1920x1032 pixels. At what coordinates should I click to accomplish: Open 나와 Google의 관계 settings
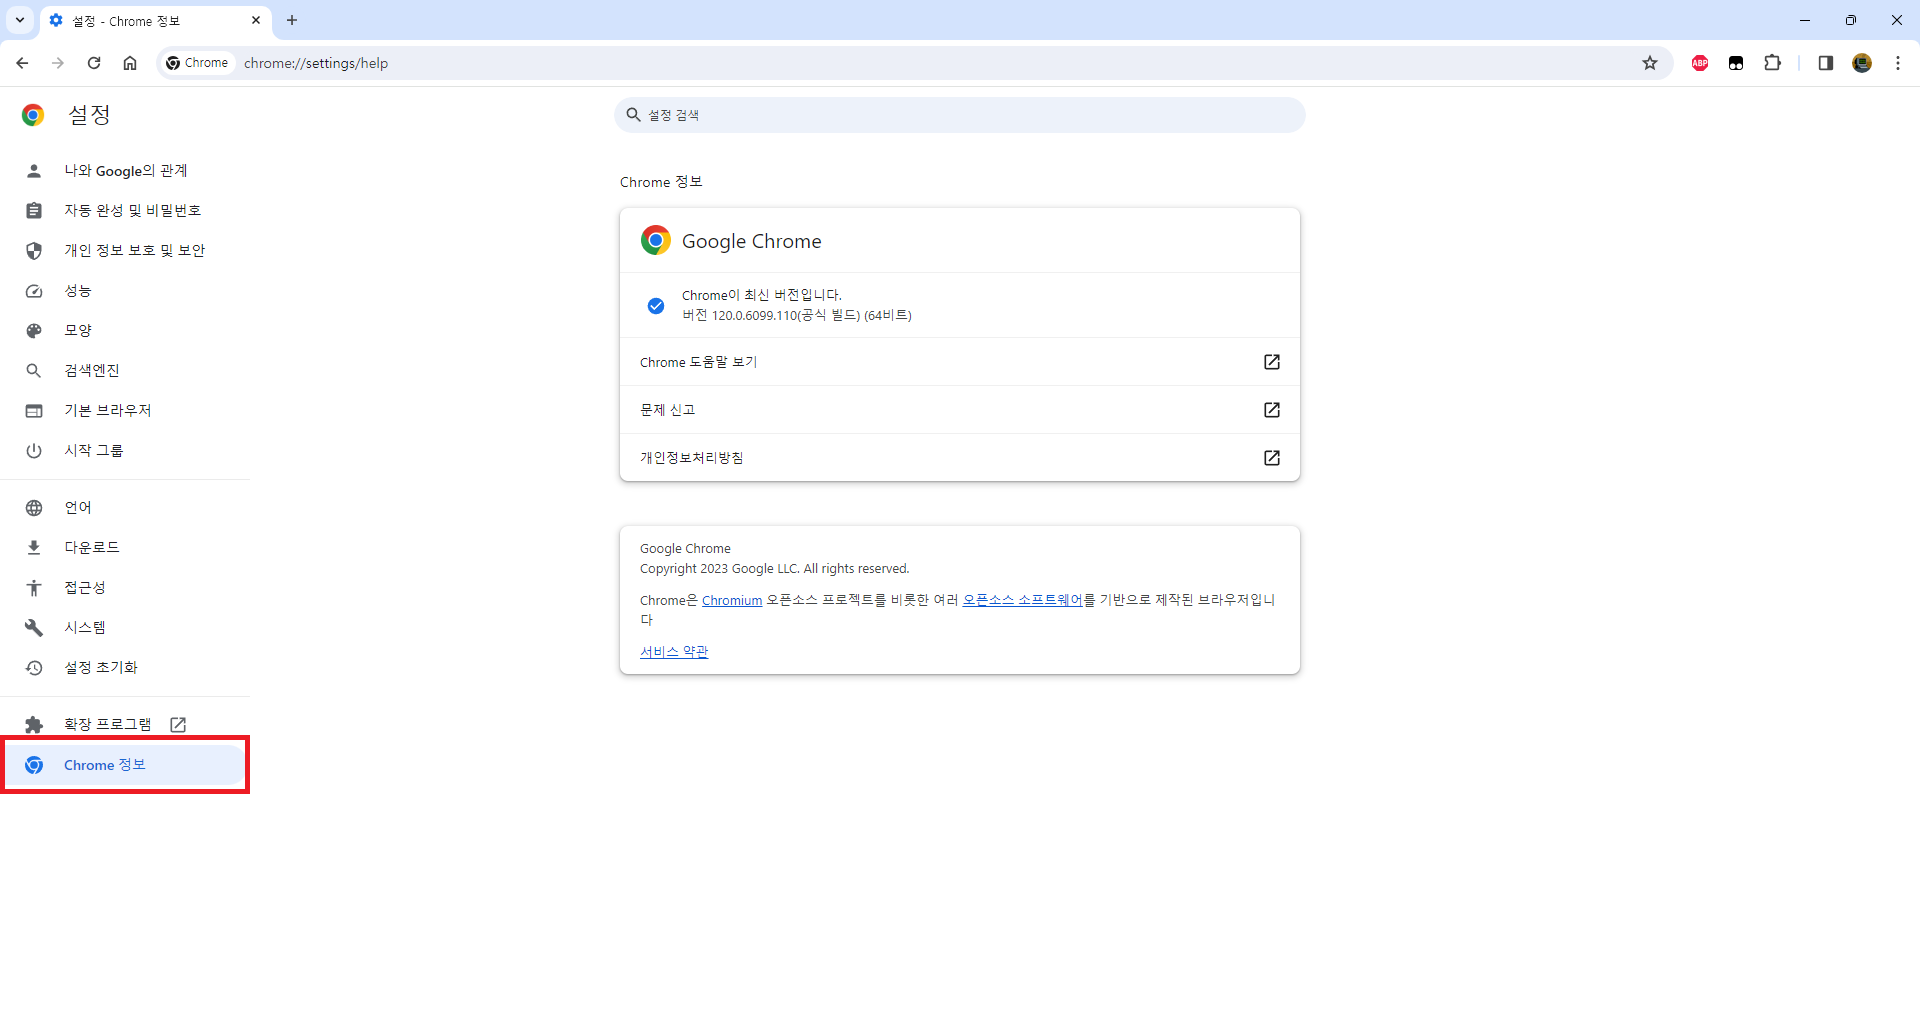click(125, 171)
